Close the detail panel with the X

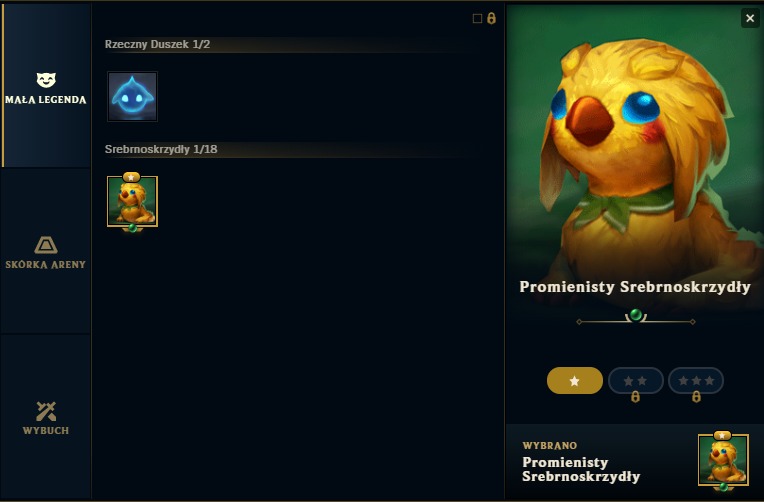coord(750,19)
